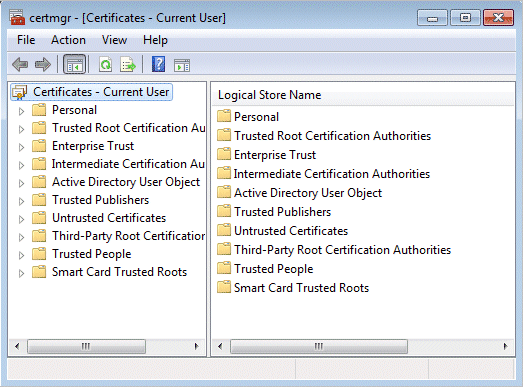Screen dimensions: 523x387
Task: Click the Trusted Root Certification Authorities folder icon, right pane
Action: click(224, 135)
